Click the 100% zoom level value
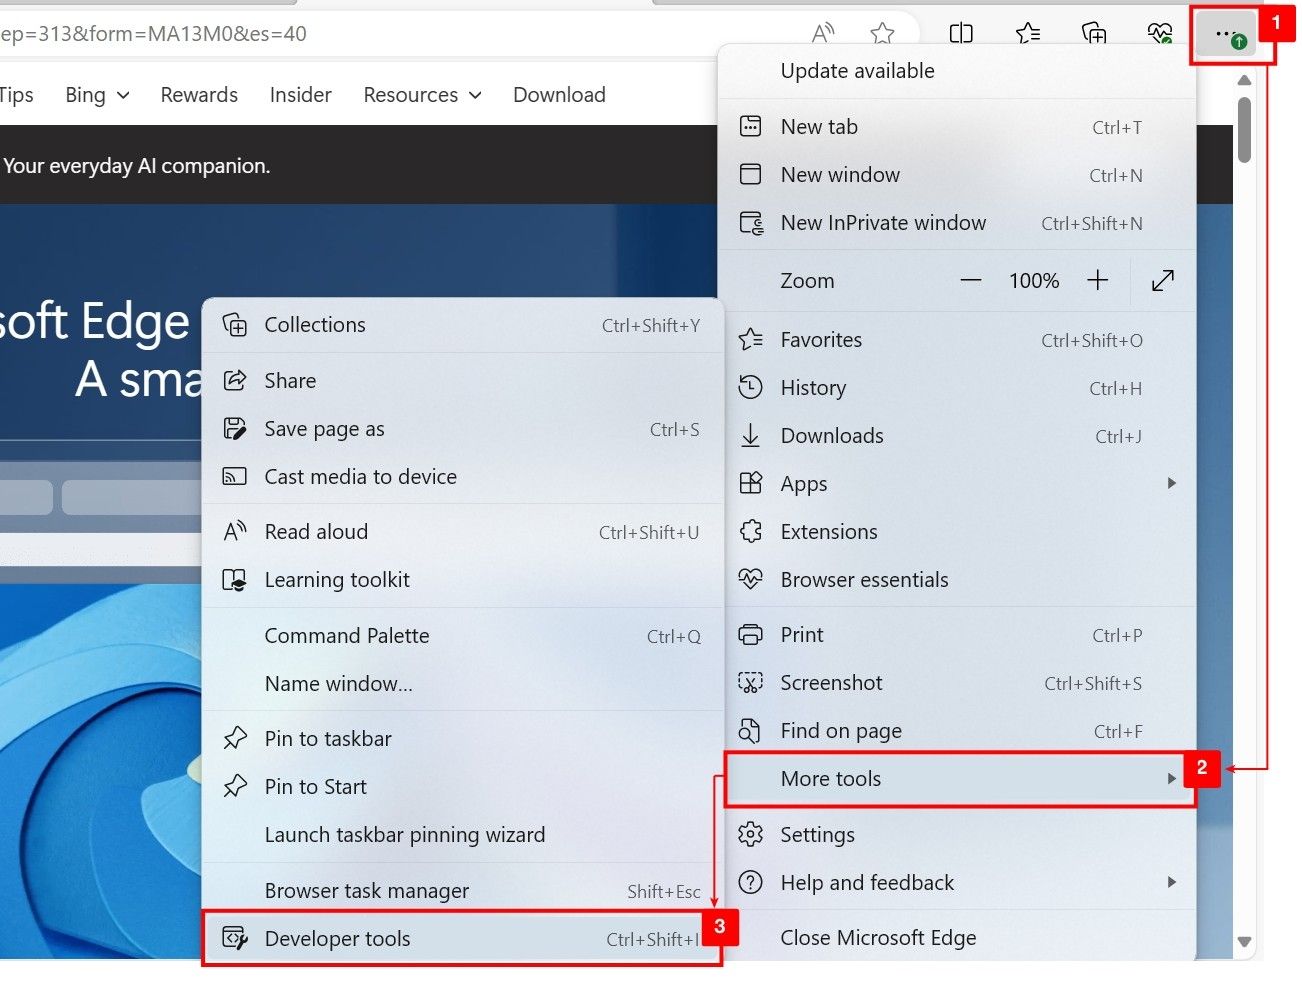 tap(1034, 281)
